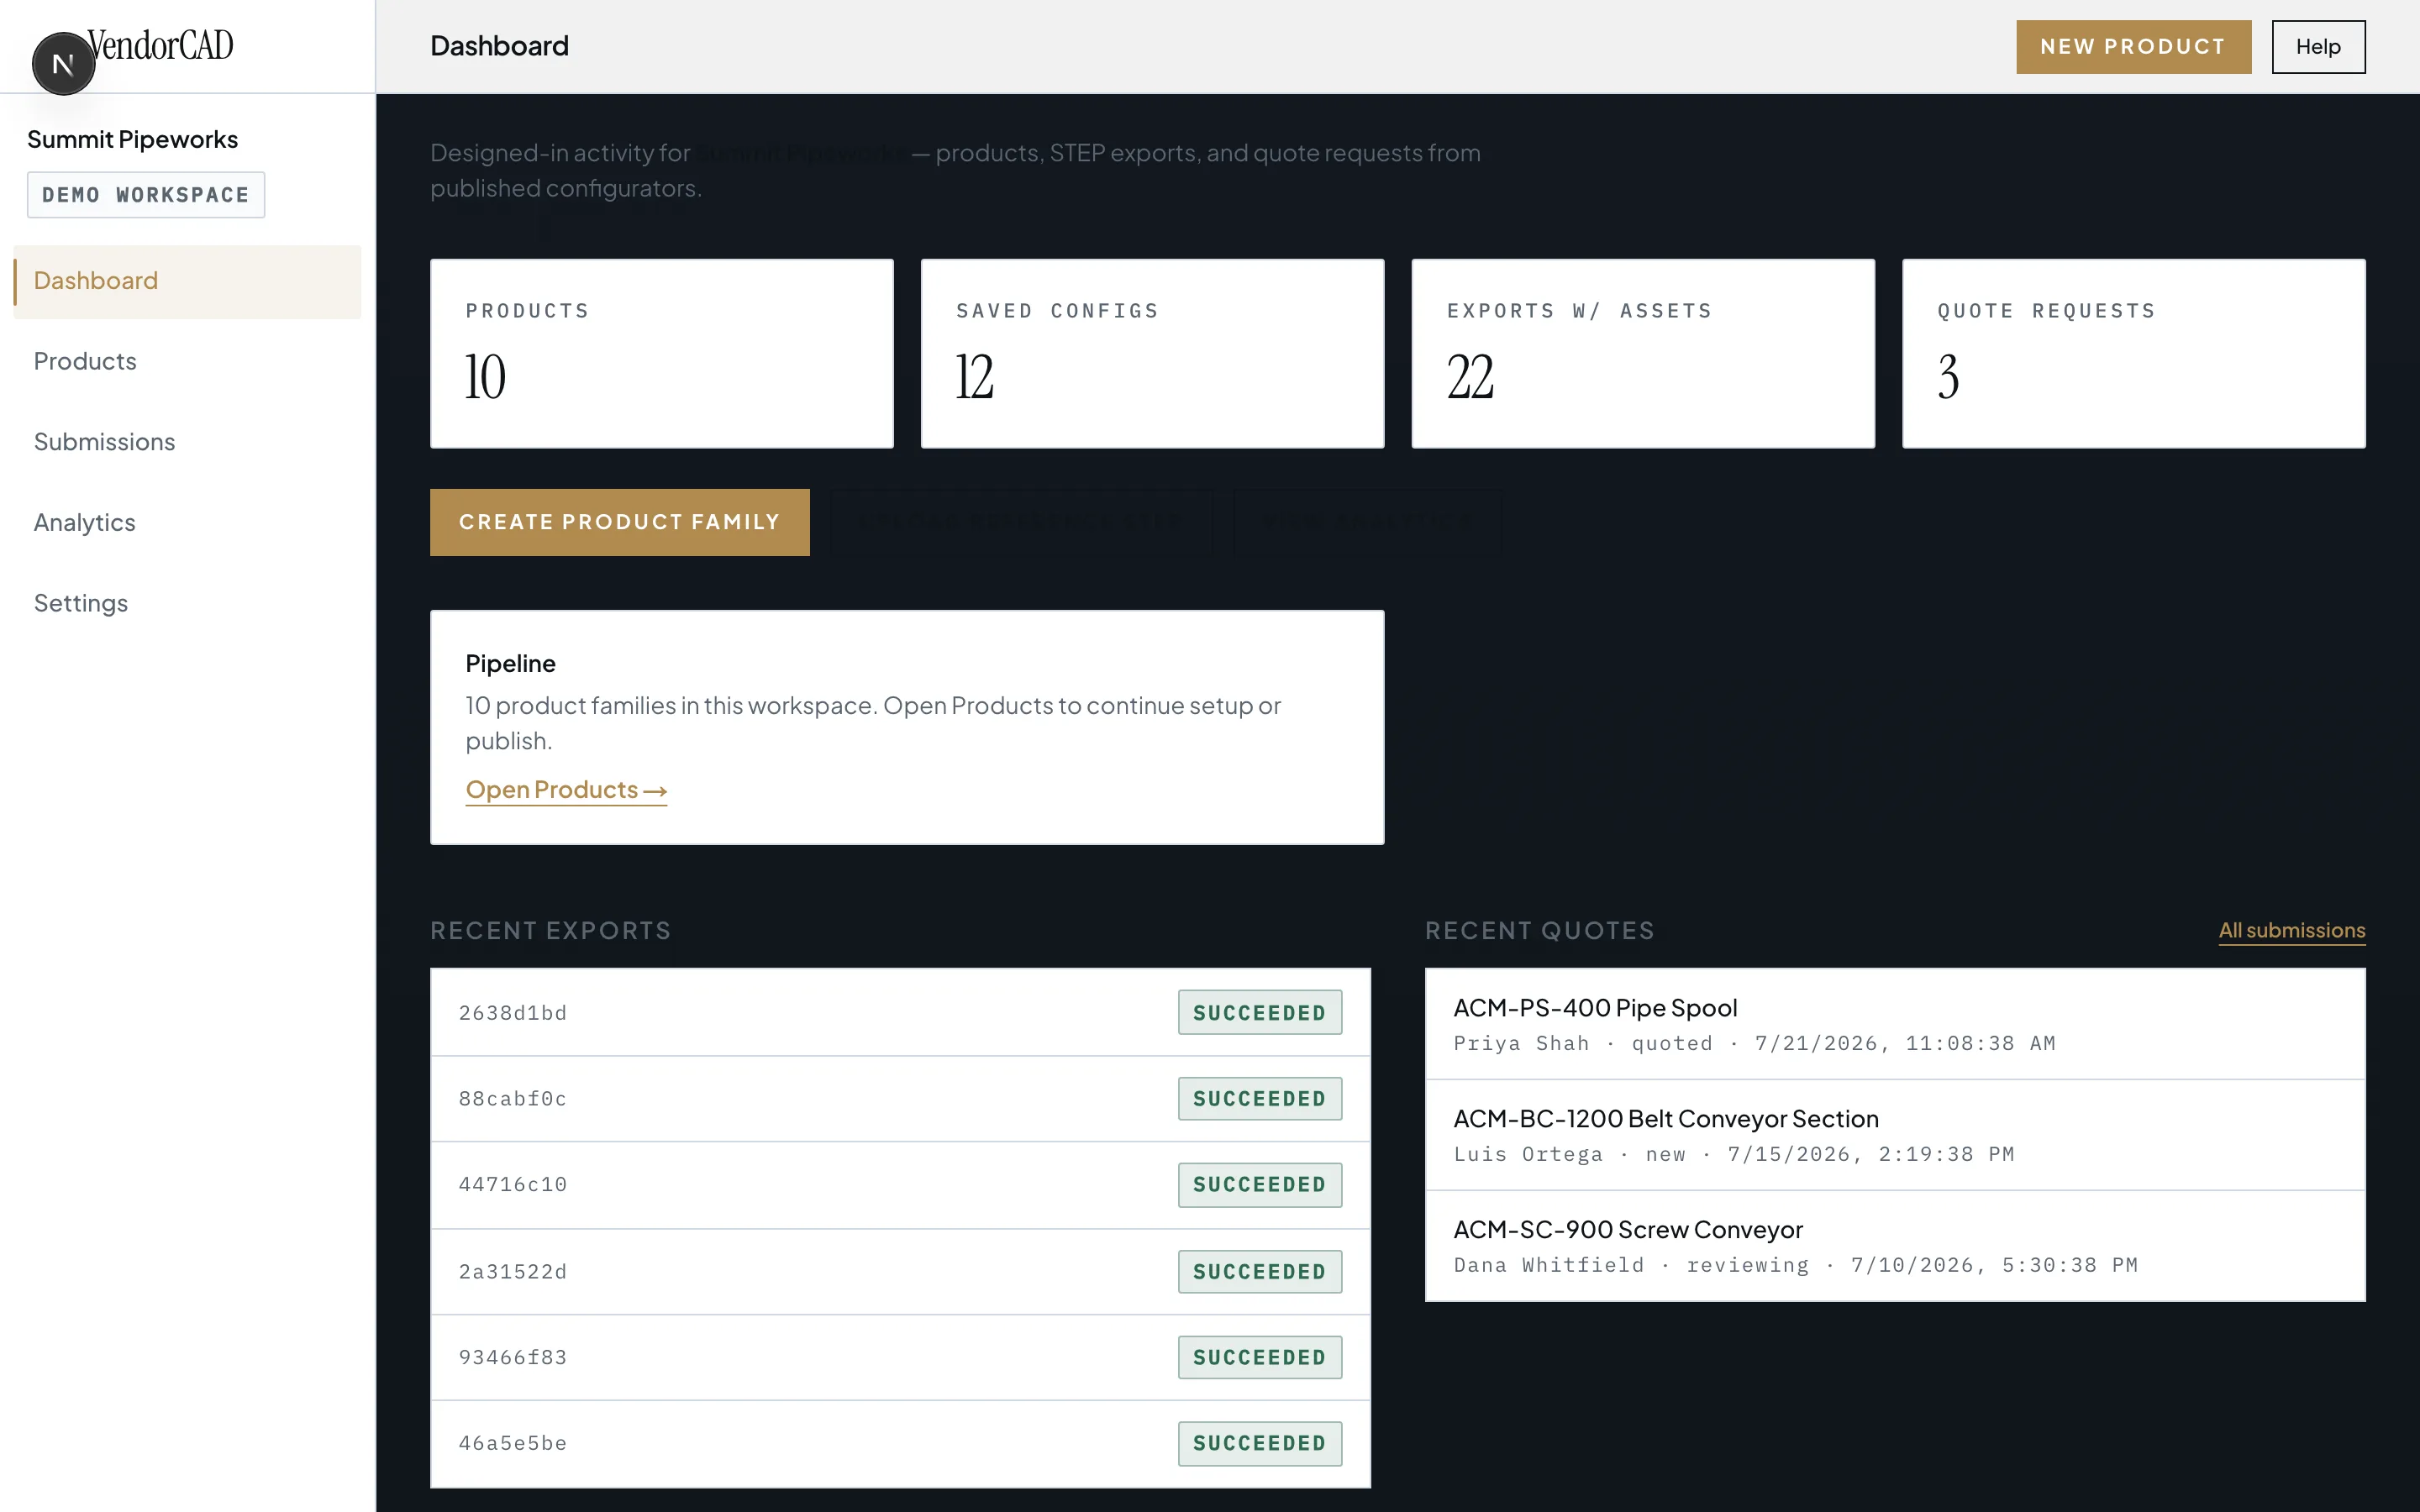2420x1512 pixels.
Task: Click Create Product Family button
Action: pos(619,522)
